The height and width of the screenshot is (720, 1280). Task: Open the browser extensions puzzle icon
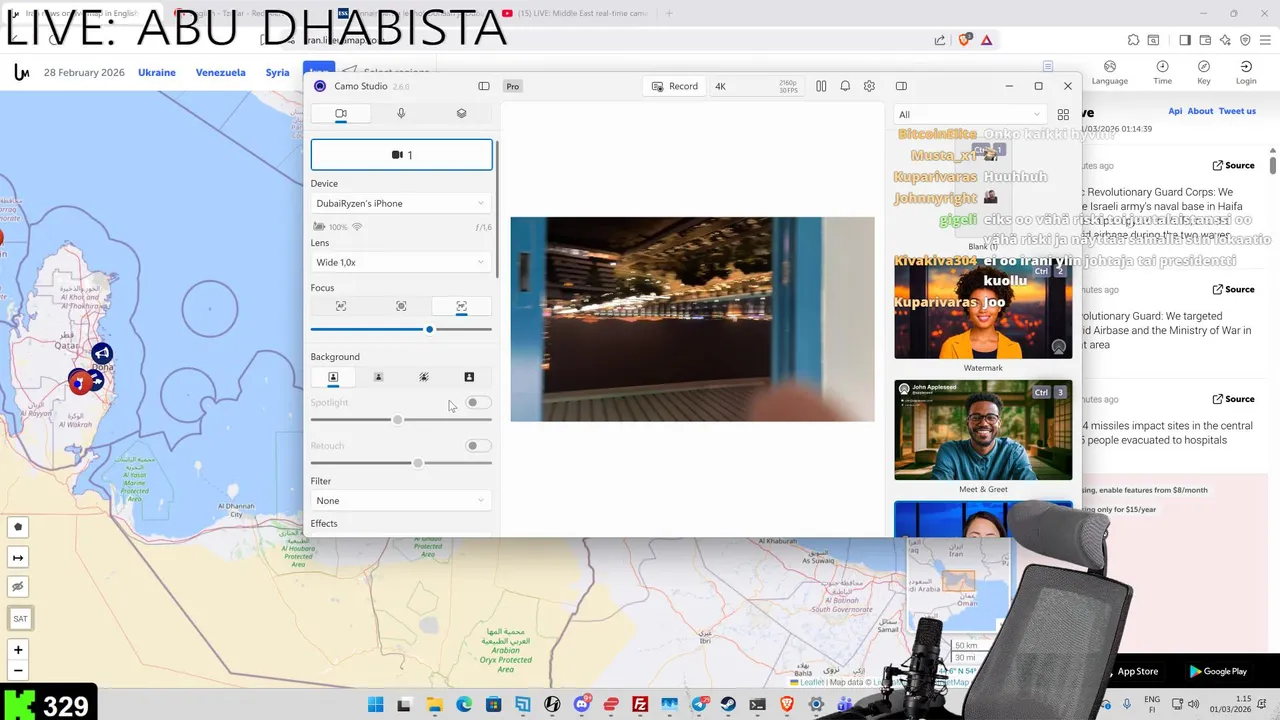(x=1133, y=40)
